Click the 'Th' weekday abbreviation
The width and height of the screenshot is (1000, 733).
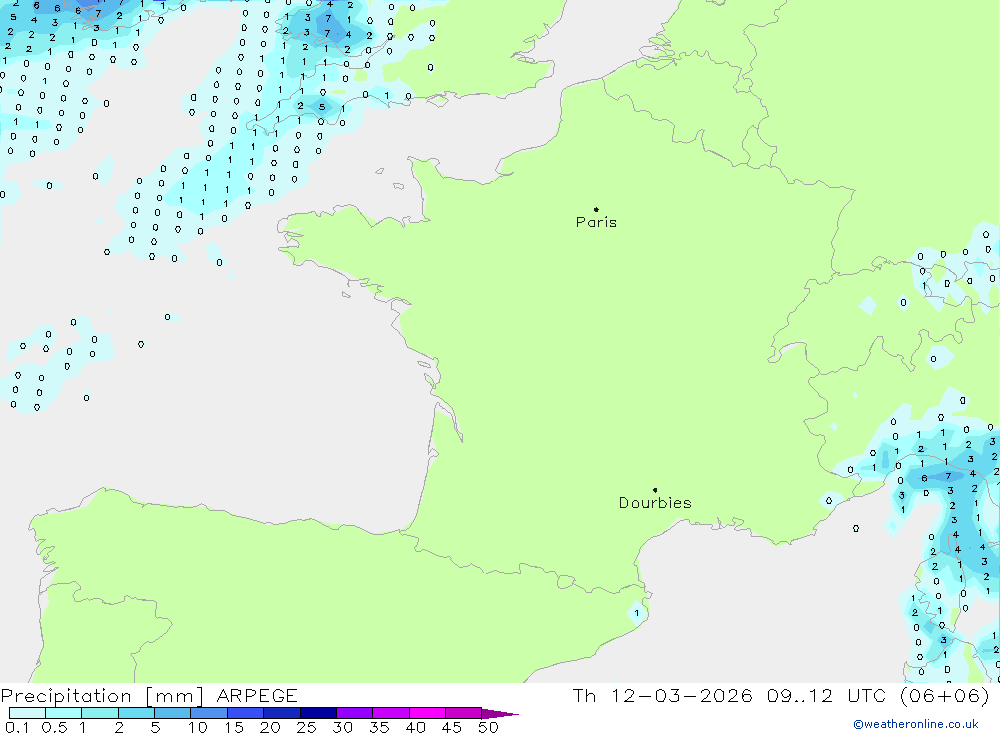pos(584,696)
